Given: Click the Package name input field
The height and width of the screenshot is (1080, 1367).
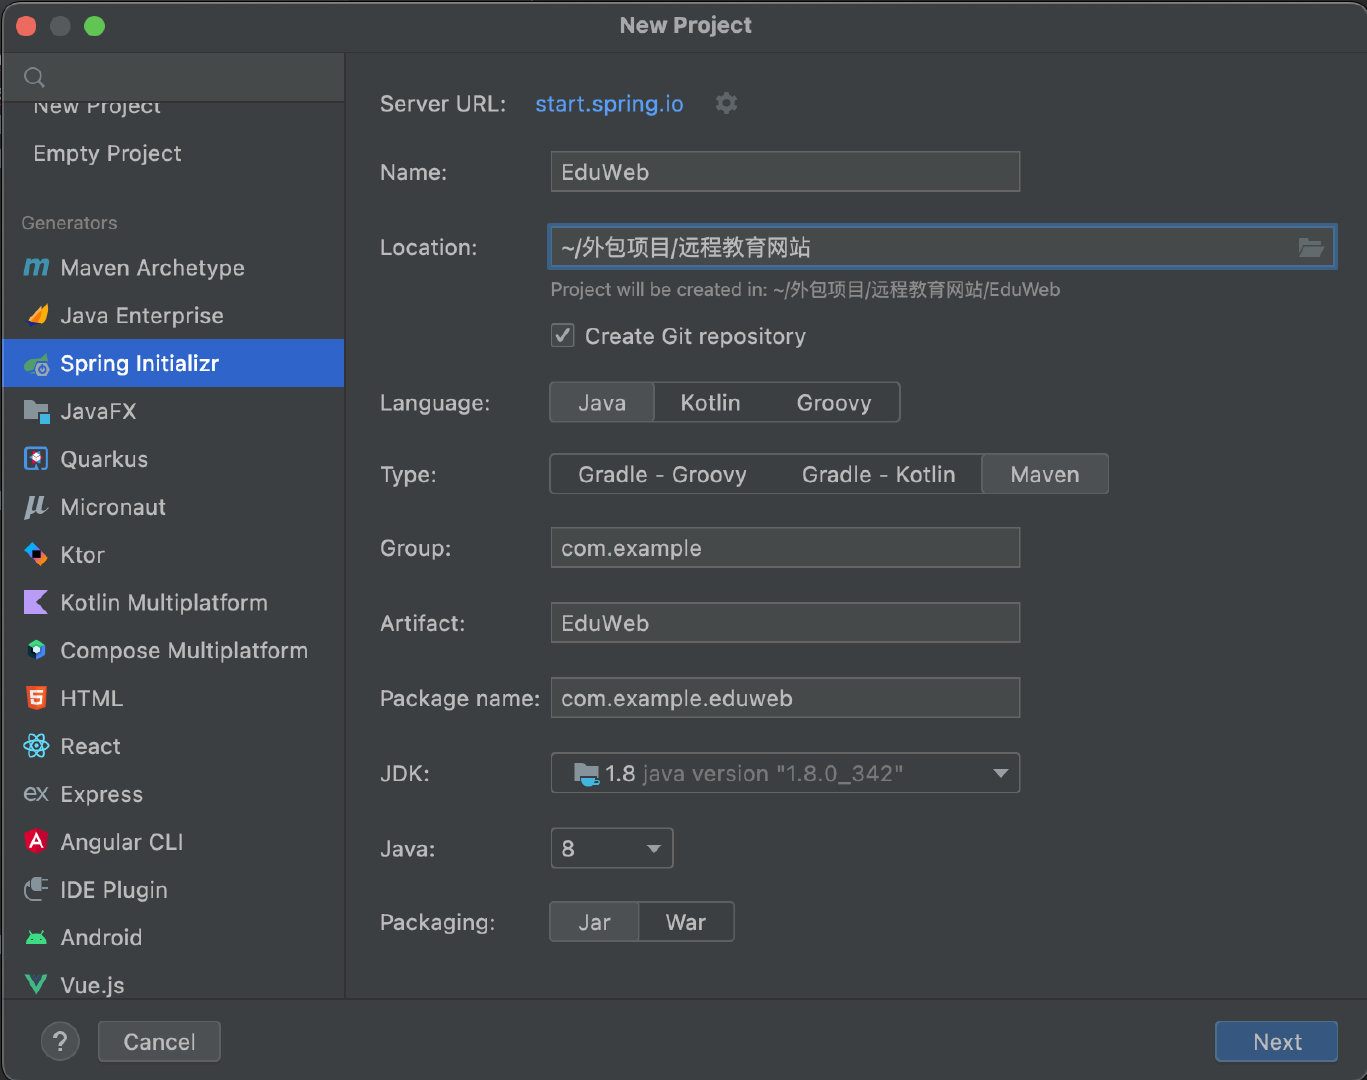Looking at the screenshot, I should tap(785, 698).
